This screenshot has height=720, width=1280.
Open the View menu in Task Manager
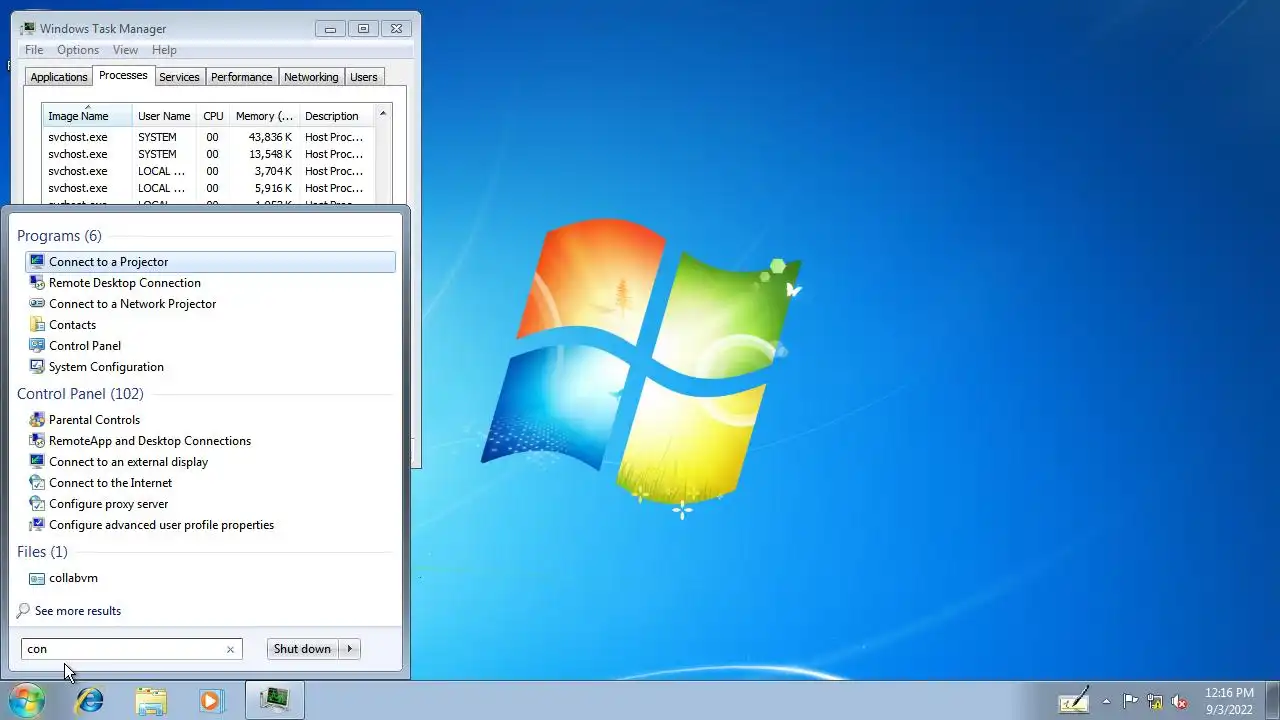(x=125, y=50)
